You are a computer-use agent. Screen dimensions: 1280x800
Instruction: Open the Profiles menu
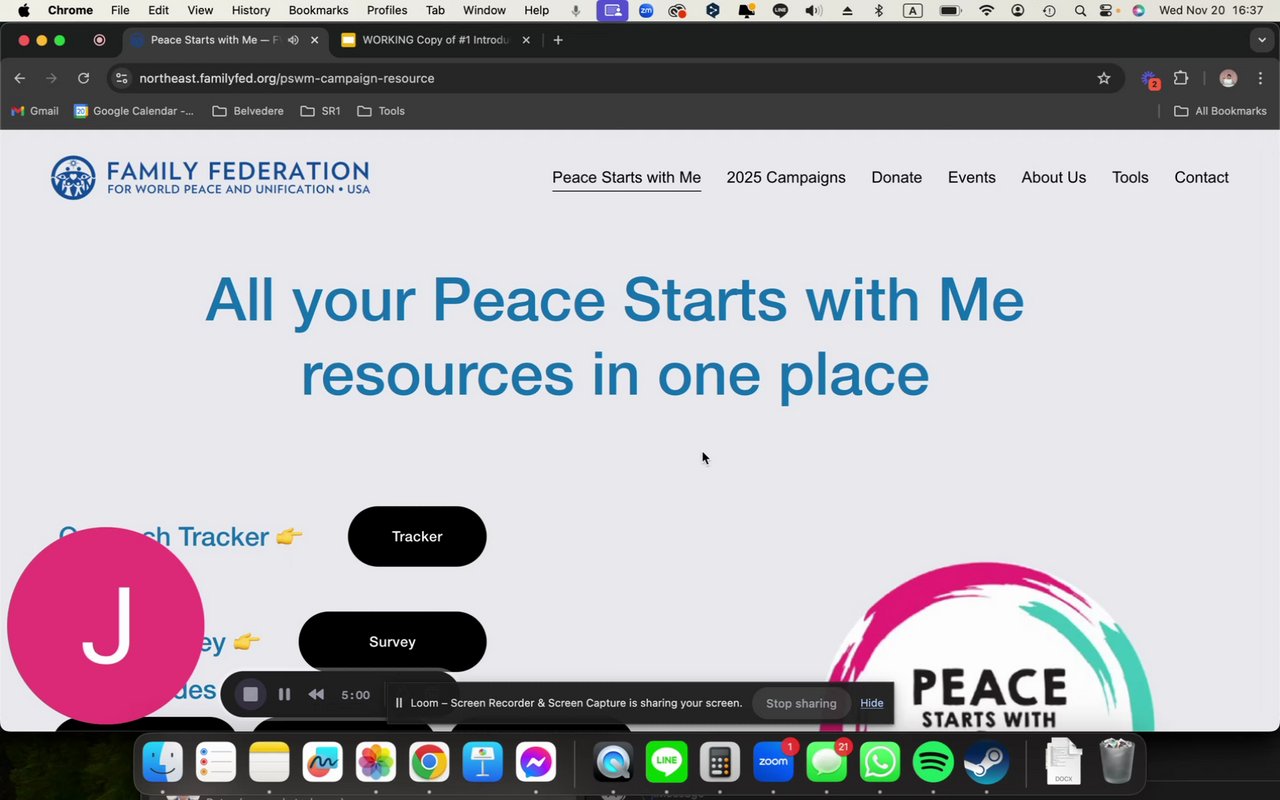coord(387,10)
